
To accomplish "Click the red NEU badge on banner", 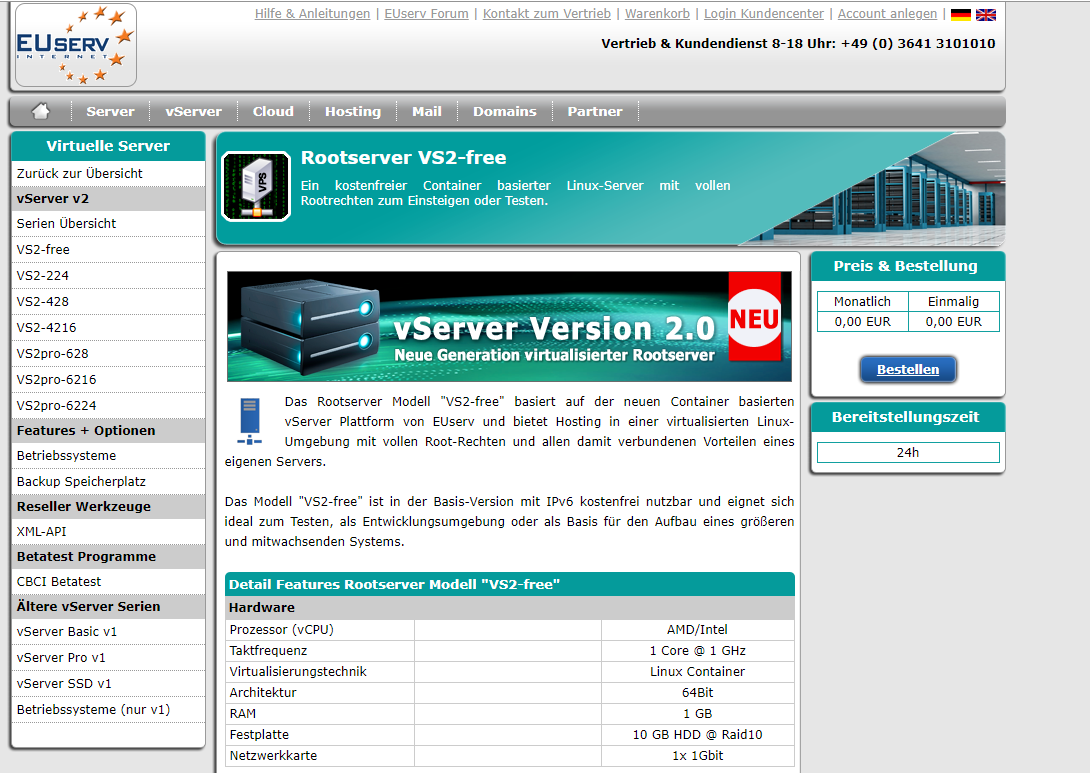I will tap(754, 317).
